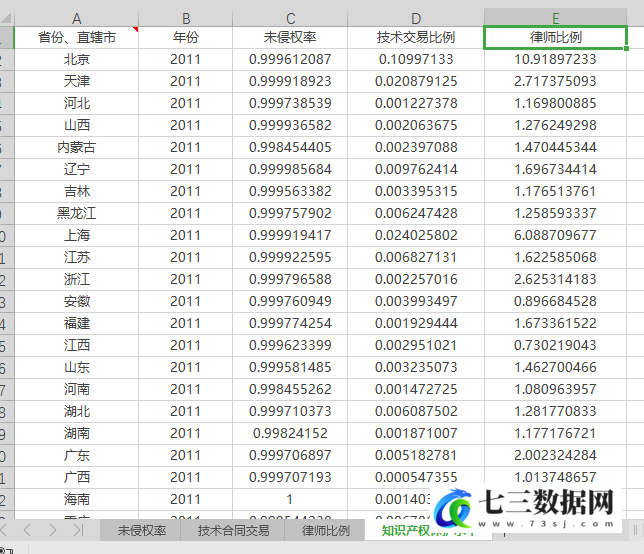Select the 内蒙古 cell
Image resolution: width=644 pixels, height=554 pixels.
[76, 147]
